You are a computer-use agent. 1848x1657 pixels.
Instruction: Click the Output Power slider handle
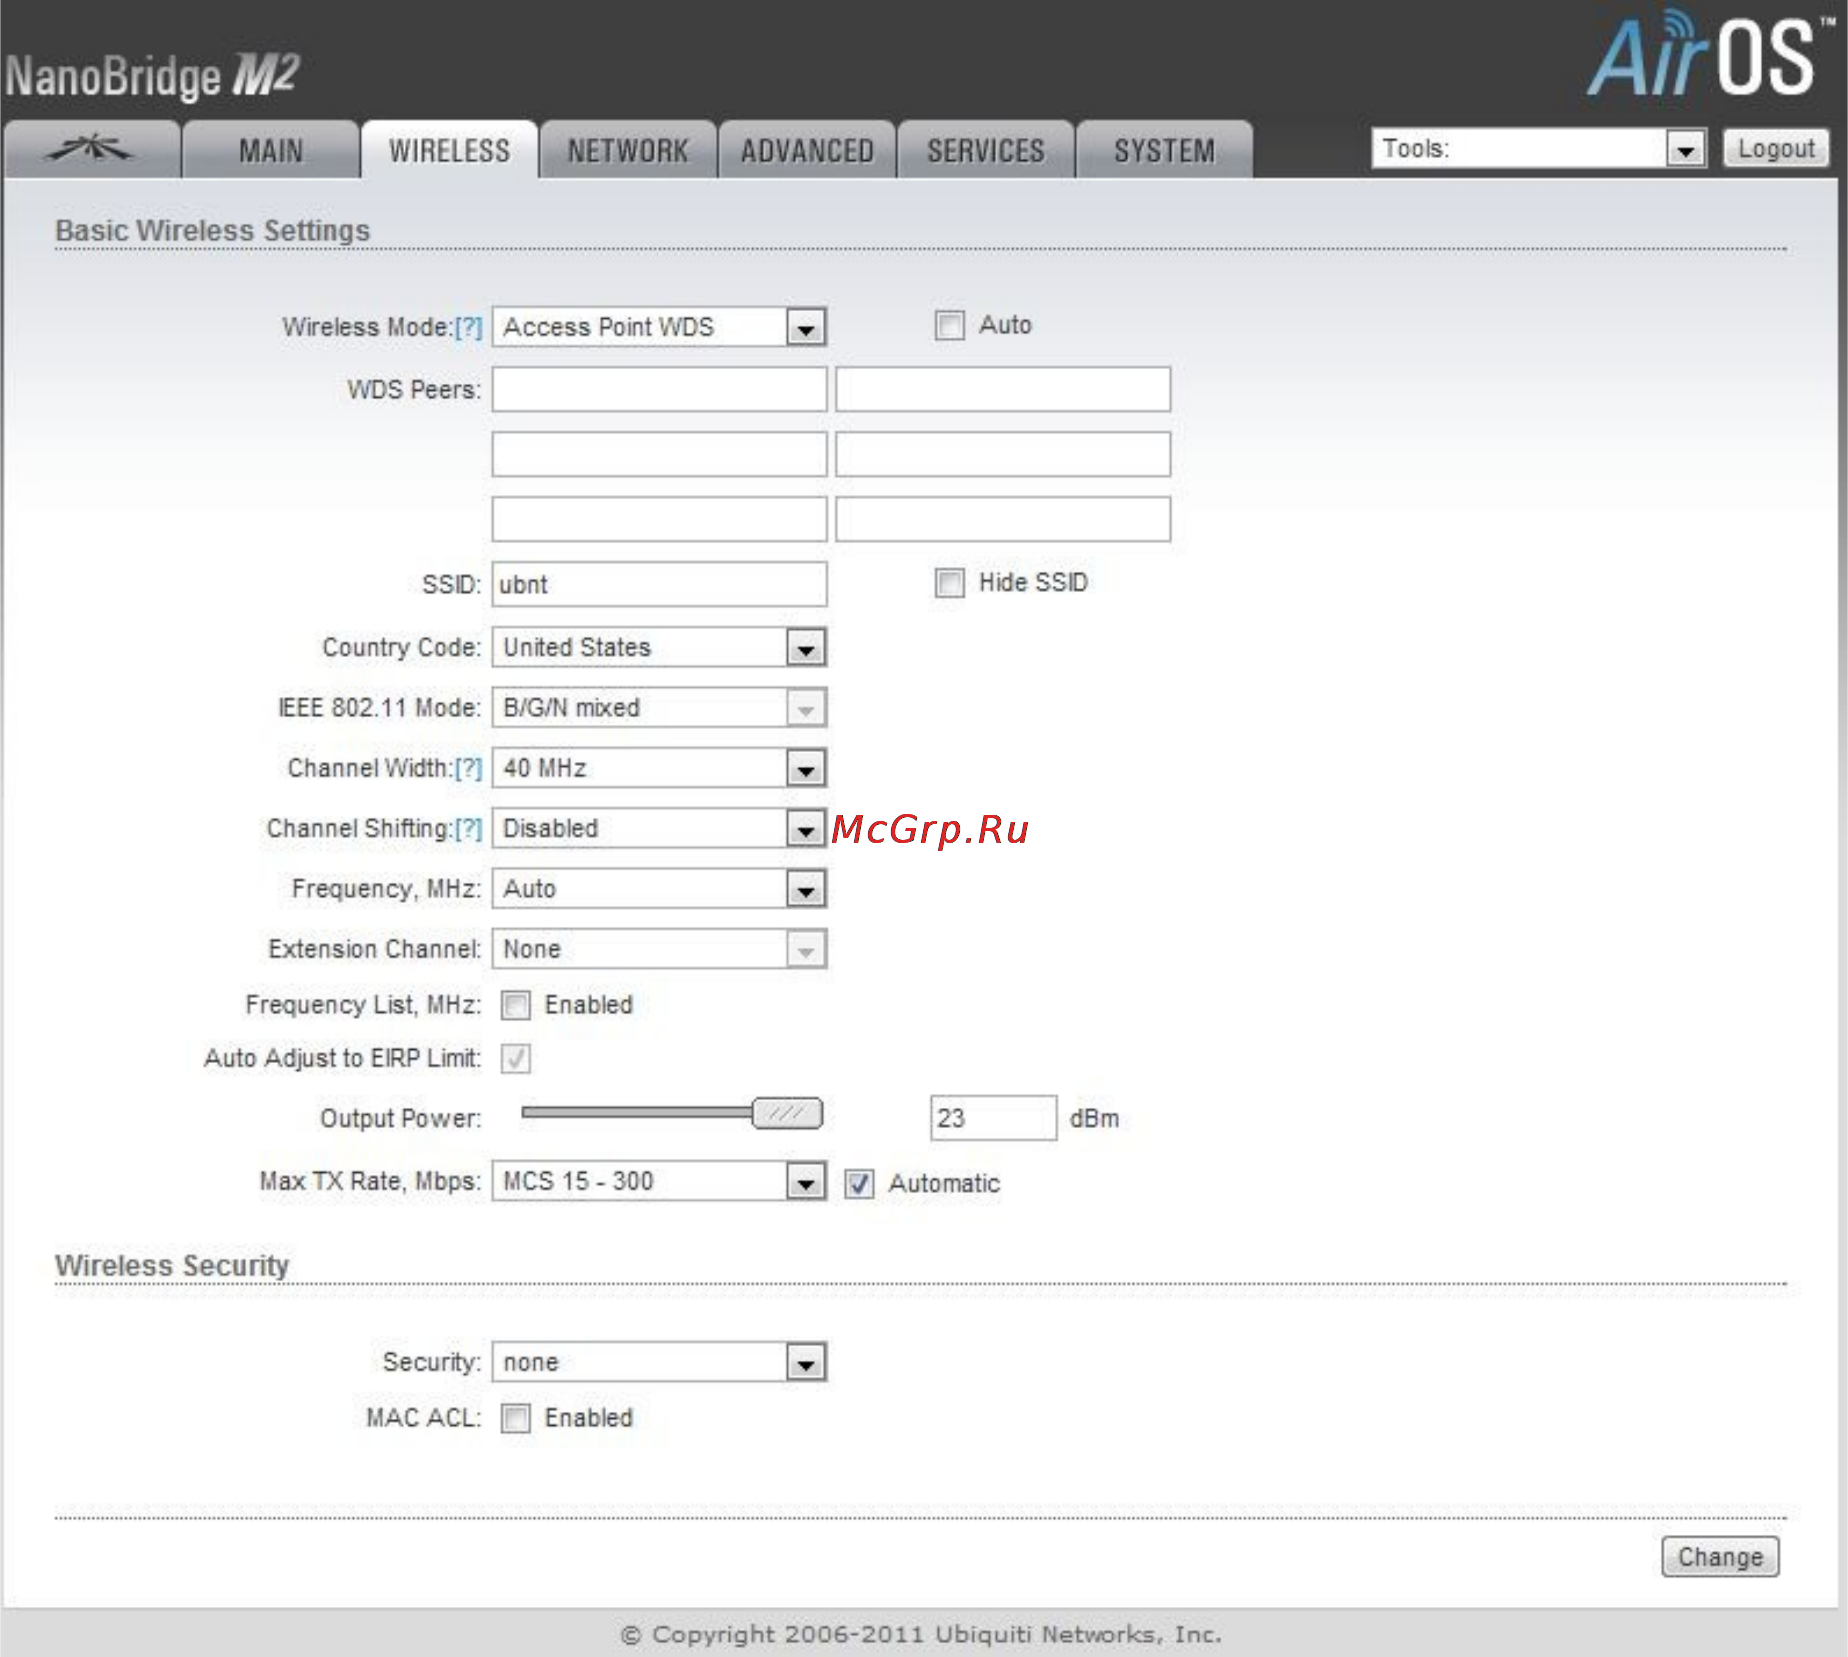coord(787,1113)
